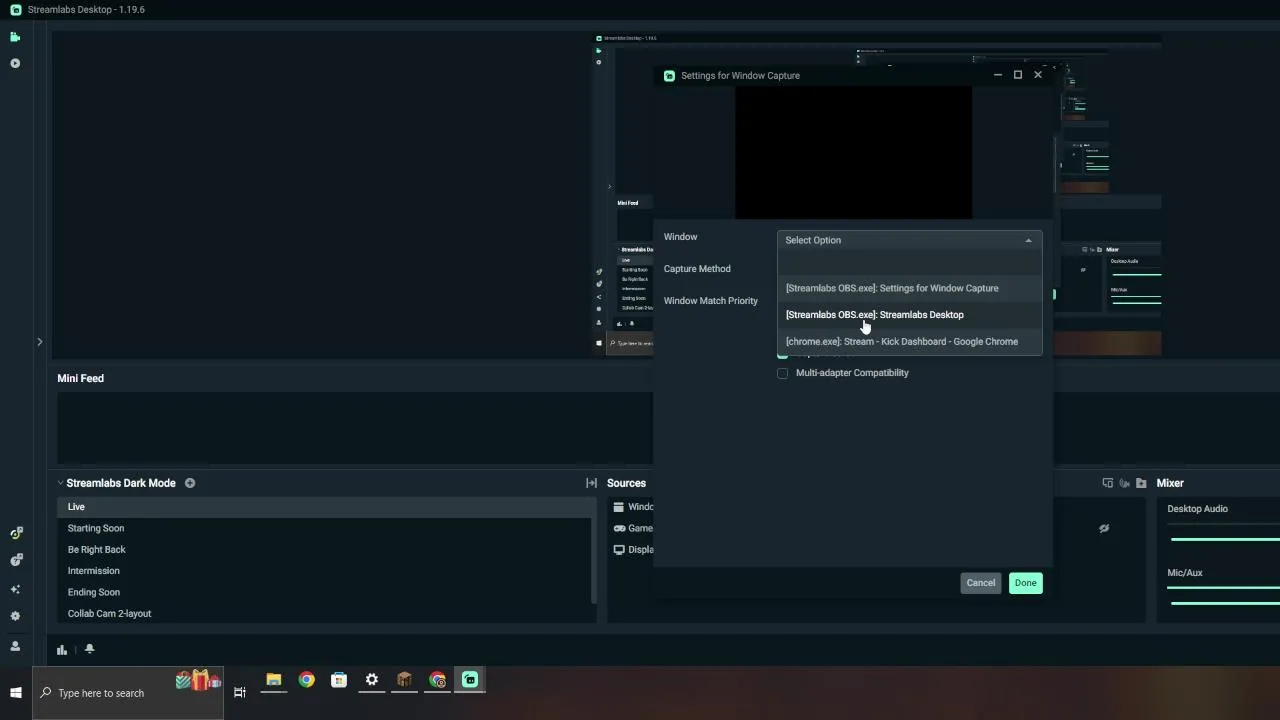Click the blank first dropdown option
The height and width of the screenshot is (720, 1280).
click(x=909, y=263)
